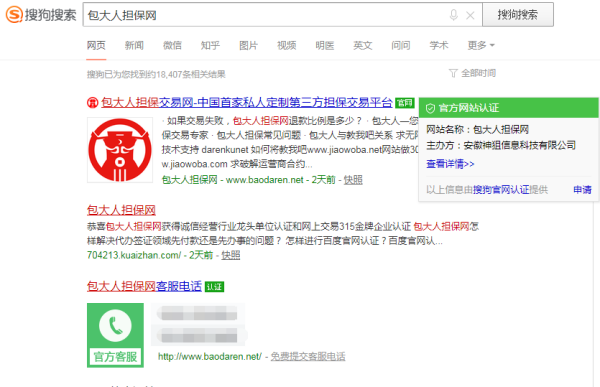Open result 包大人担保交易网-中国首家私人定制第三方担保交易平台

247,102
